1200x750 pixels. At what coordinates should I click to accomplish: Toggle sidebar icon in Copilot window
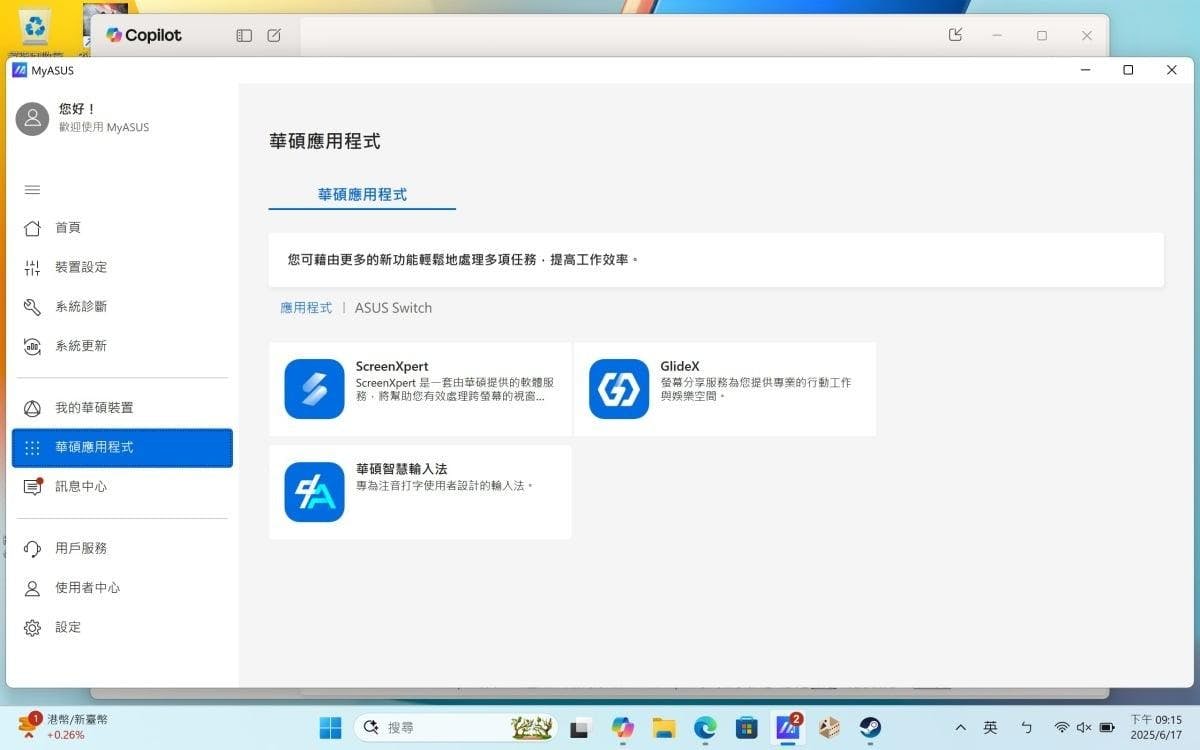pyautogui.click(x=244, y=35)
